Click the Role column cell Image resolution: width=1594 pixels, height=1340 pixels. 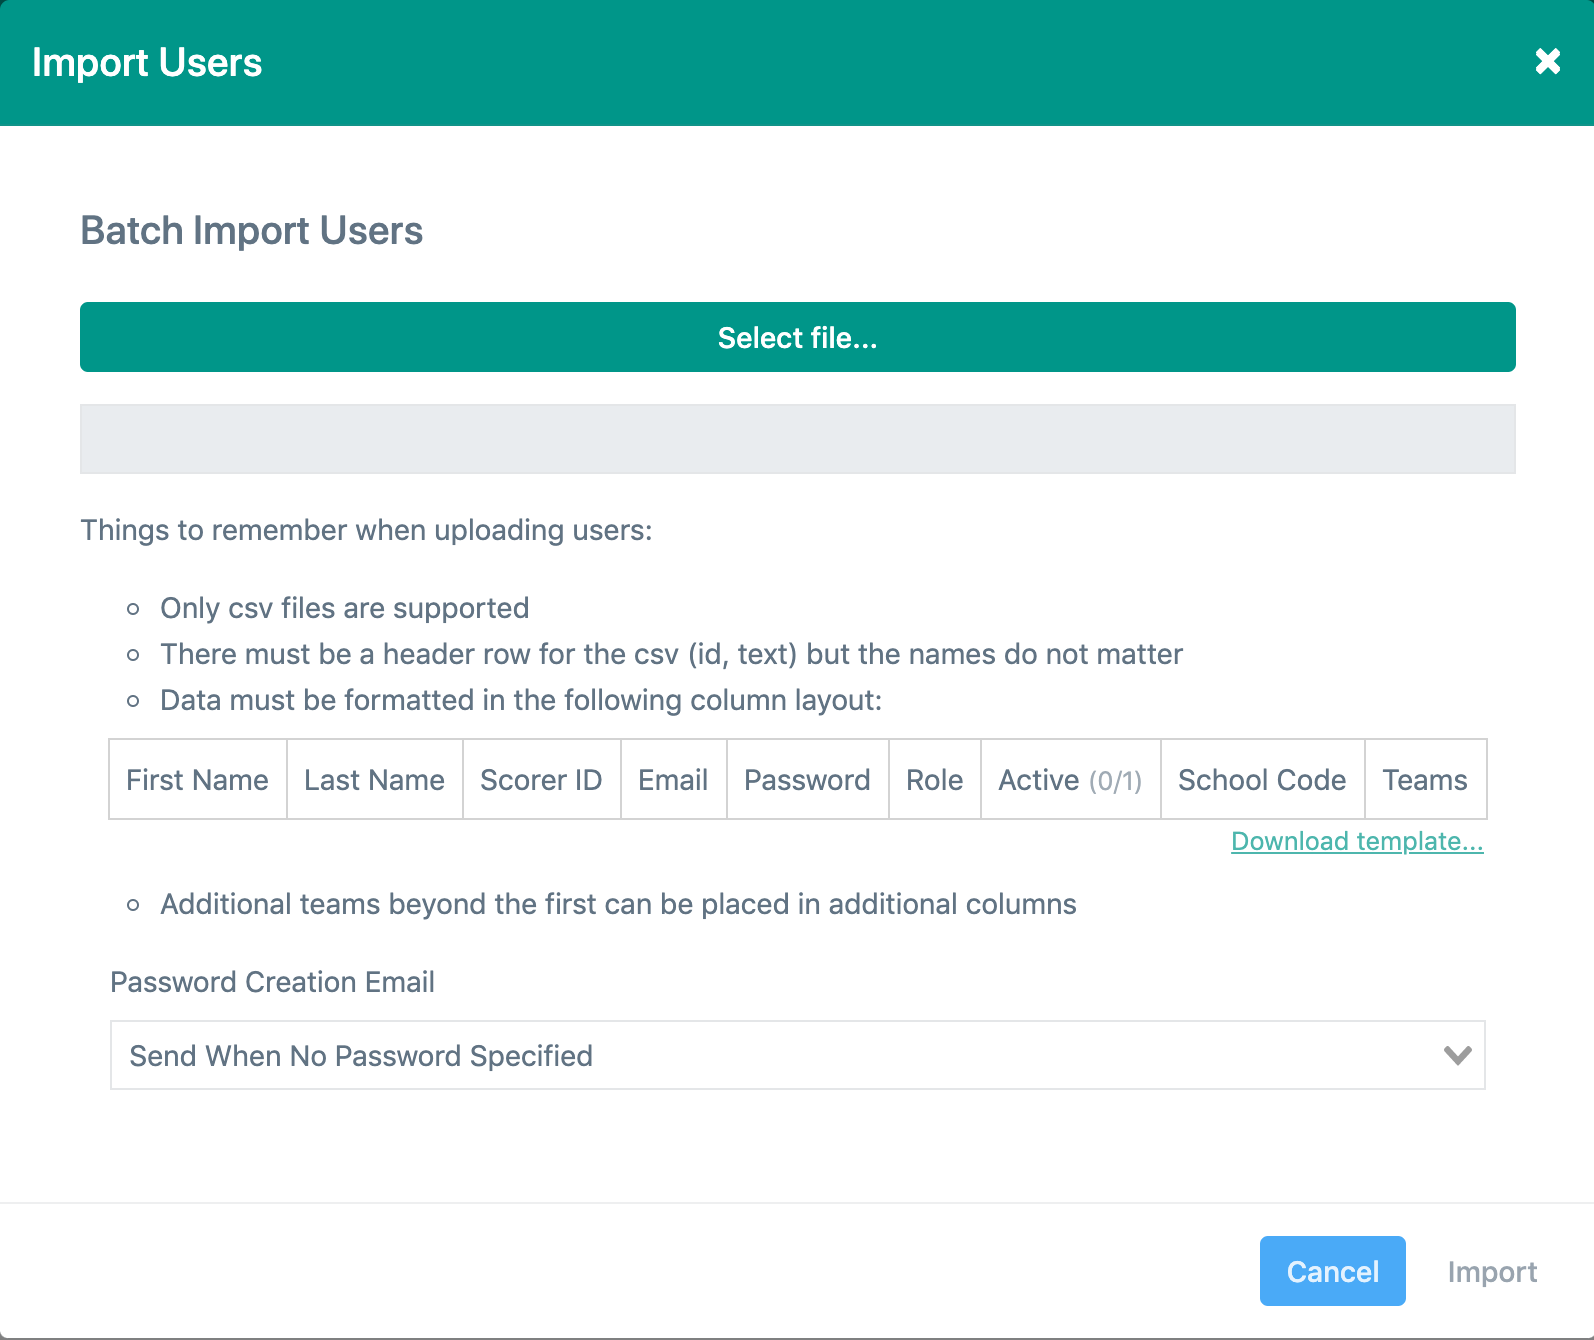coord(934,780)
